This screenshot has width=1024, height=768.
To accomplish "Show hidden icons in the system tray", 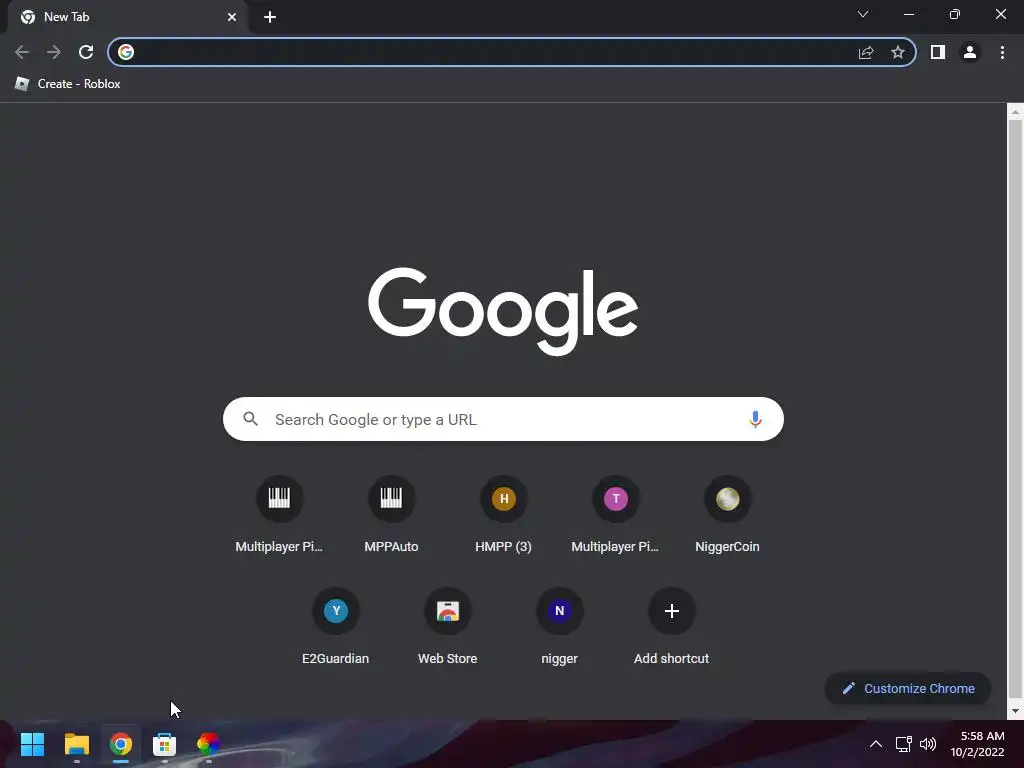I will pos(876,744).
